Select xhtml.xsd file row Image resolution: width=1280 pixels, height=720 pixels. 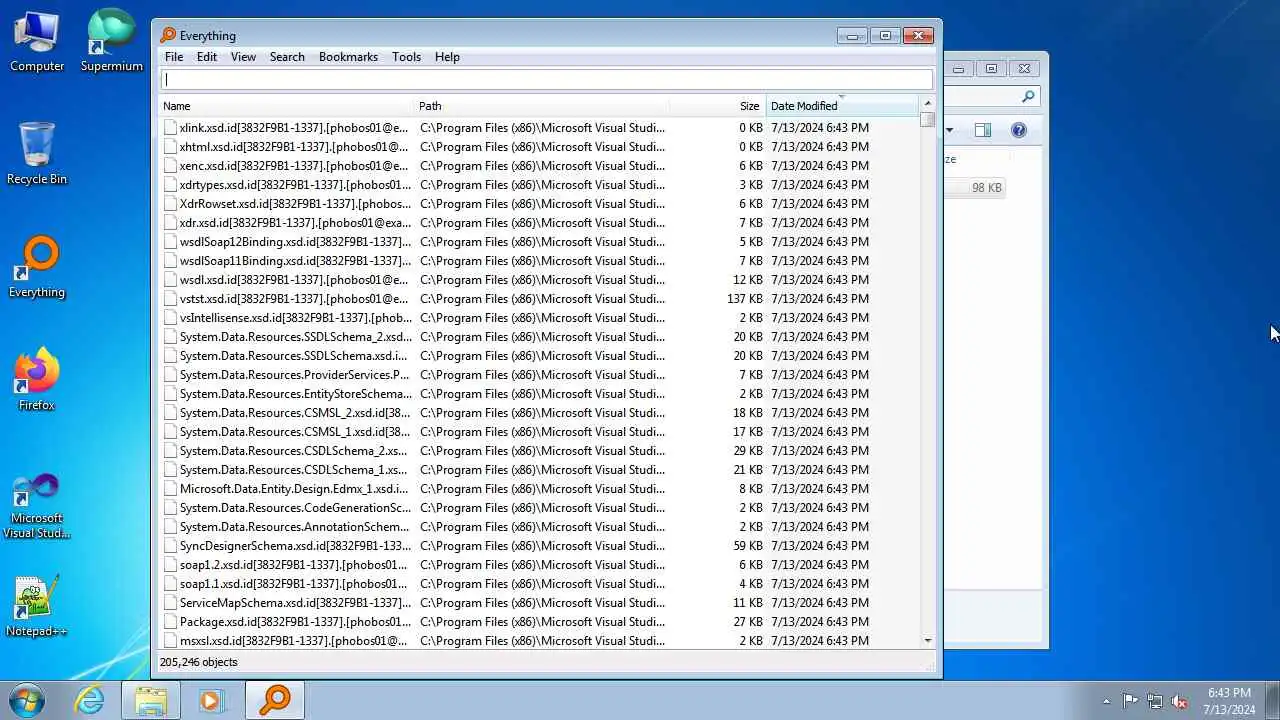539,147
